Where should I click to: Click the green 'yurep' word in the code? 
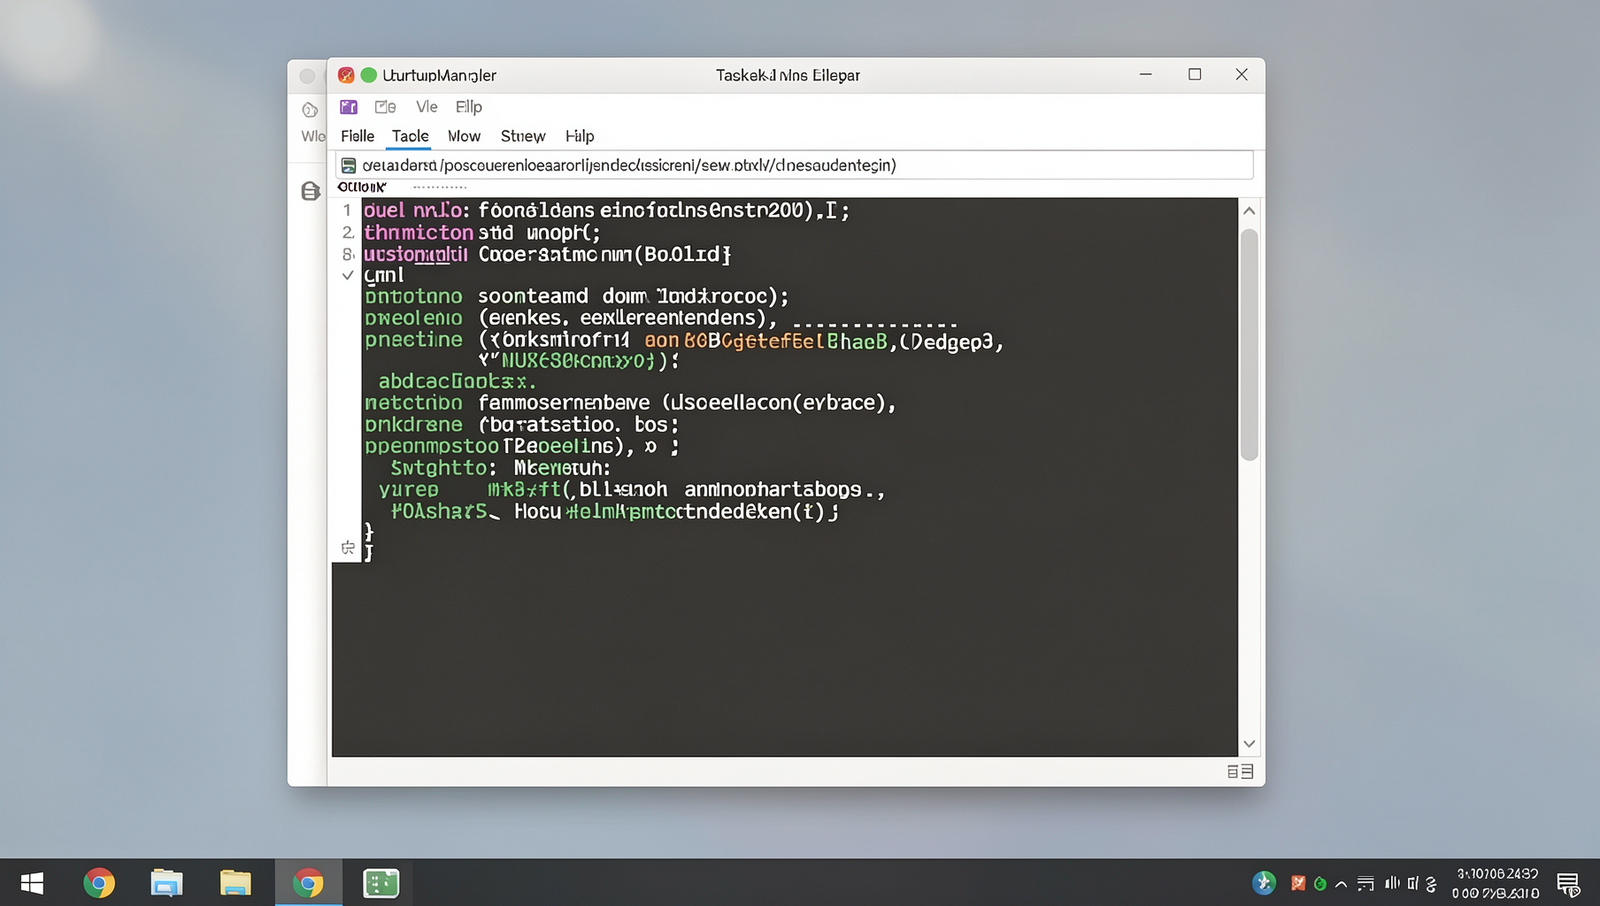tap(408, 490)
